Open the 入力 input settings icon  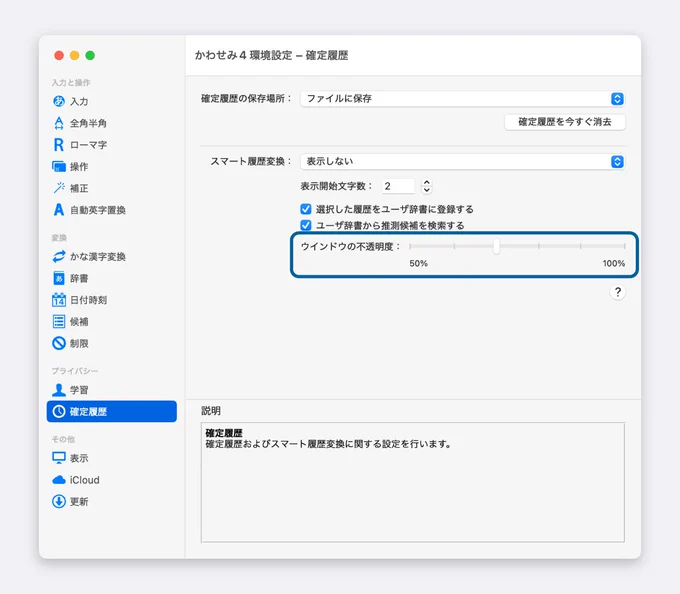tap(59, 101)
